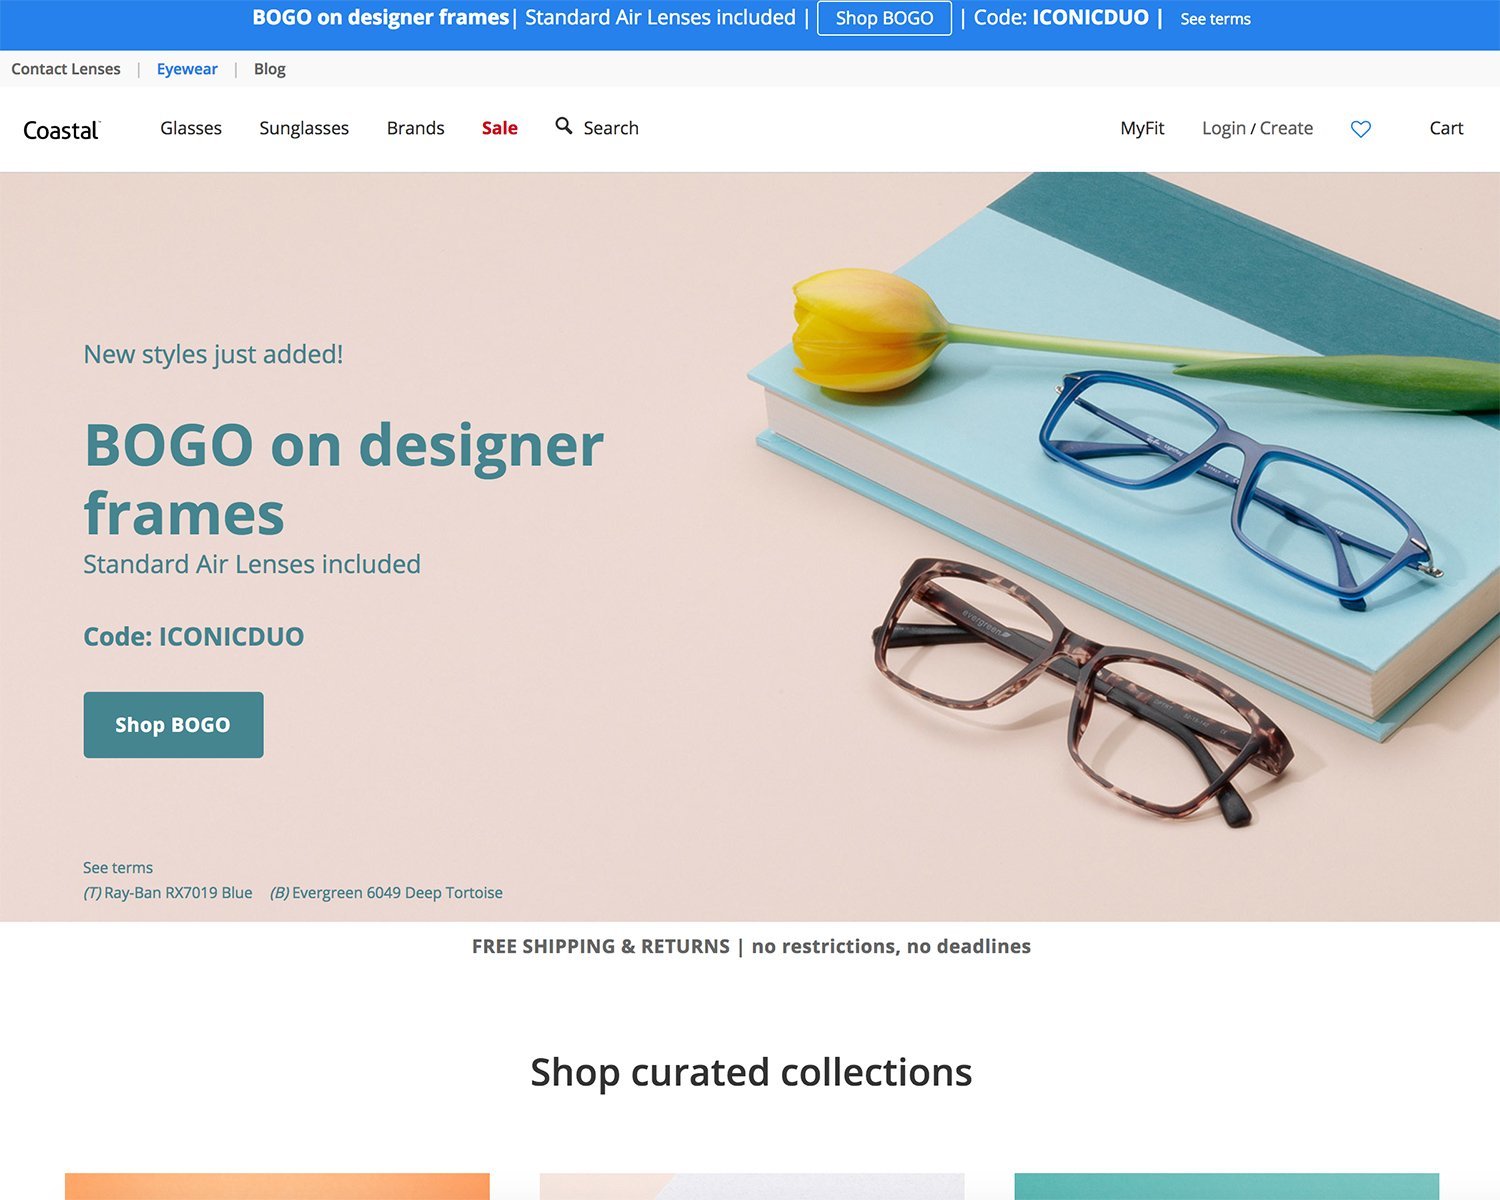This screenshot has height=1200, width=1500.
Task: Open MyFit page
Action: (1142, 128)
